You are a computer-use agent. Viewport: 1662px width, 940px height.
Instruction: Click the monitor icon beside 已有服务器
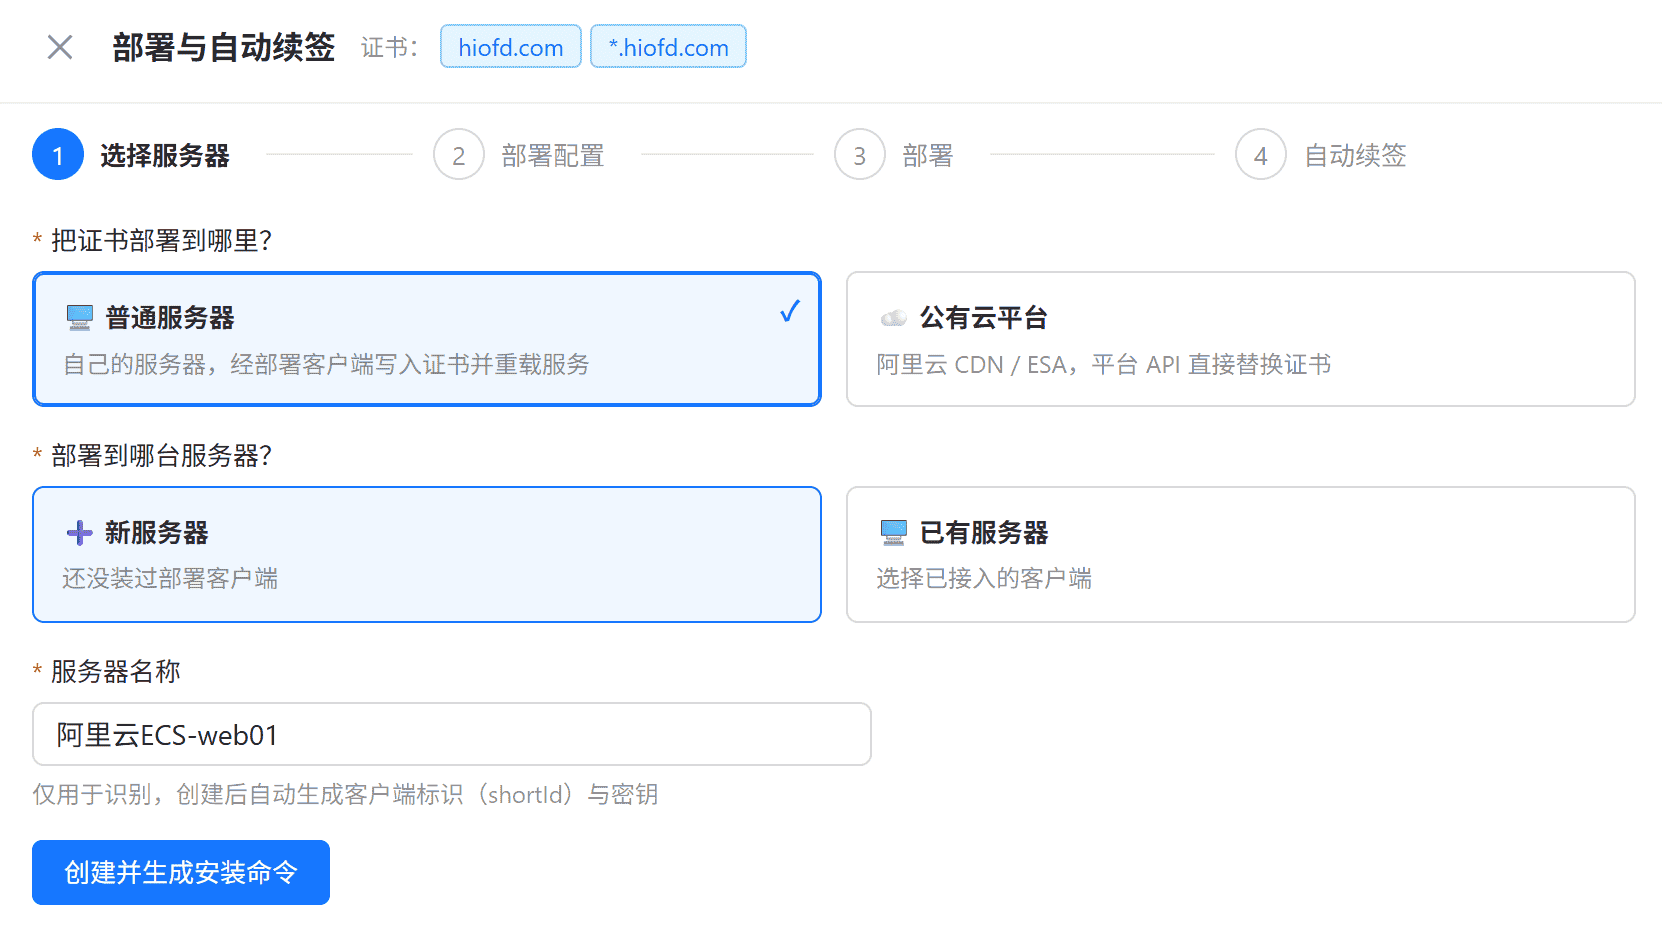[x=894, y=533]
